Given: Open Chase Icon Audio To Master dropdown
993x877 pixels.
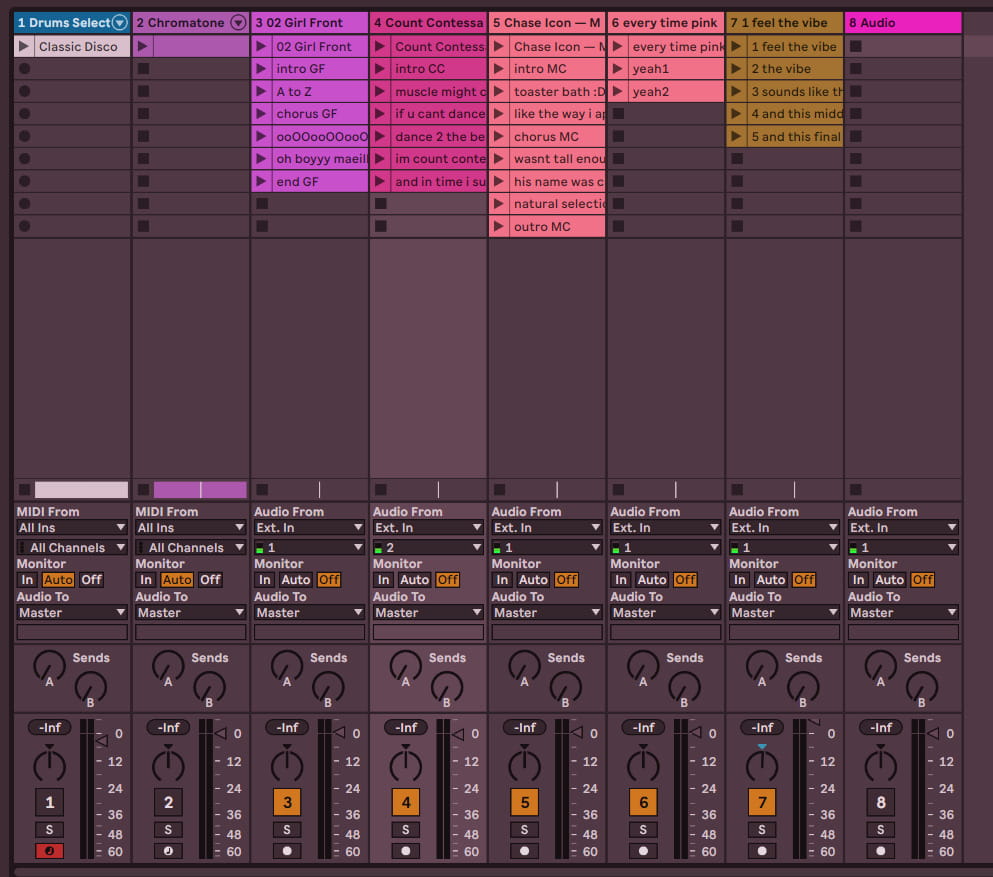Looking at the screenshot, I should click(547, 612).
